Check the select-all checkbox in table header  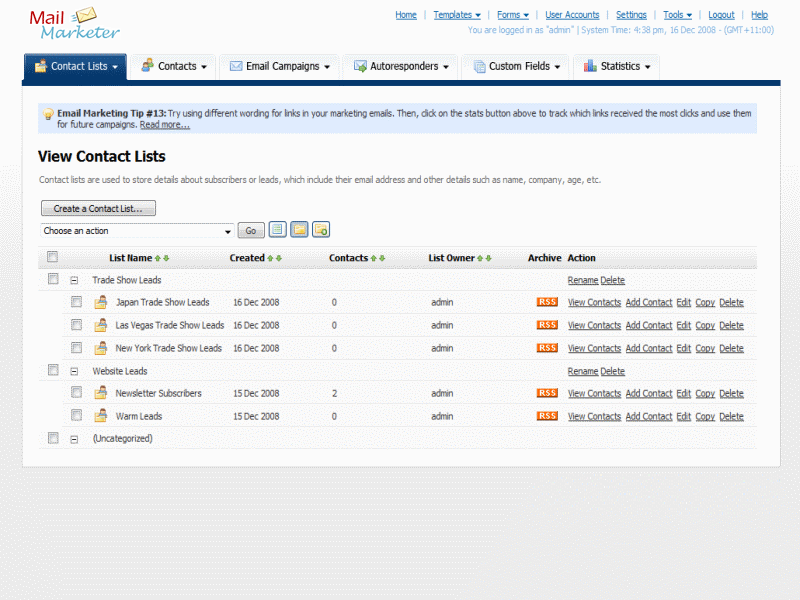click(53, 258)
